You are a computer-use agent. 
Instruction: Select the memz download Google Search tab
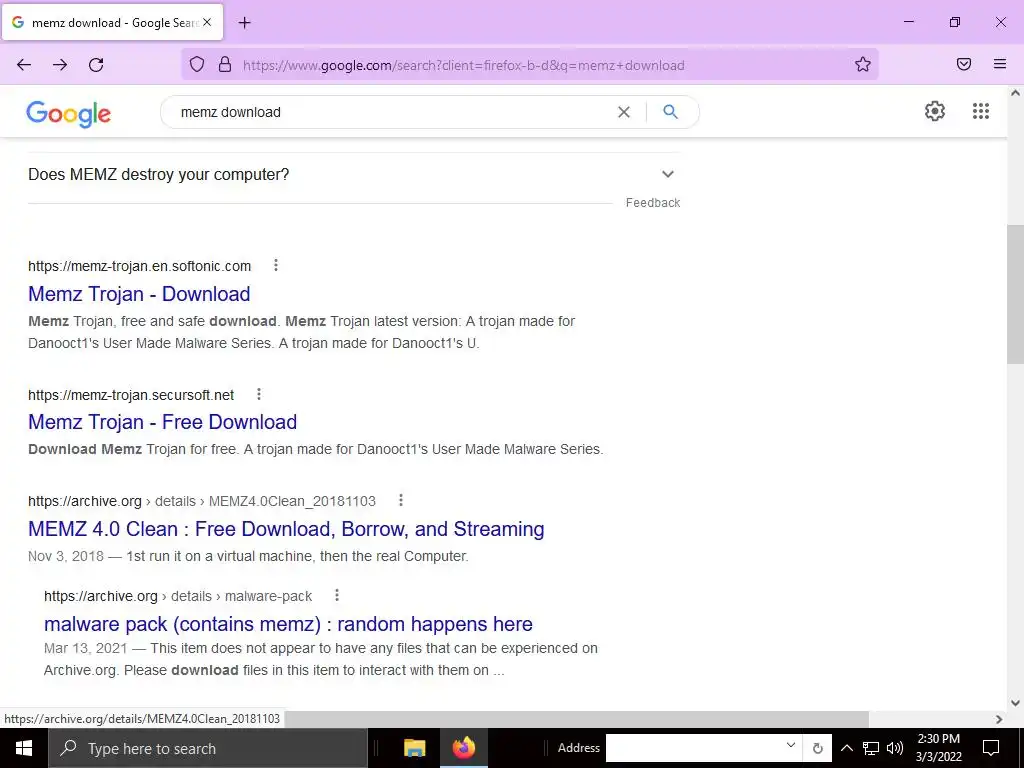pyautogui.click(x=113, y=22)
